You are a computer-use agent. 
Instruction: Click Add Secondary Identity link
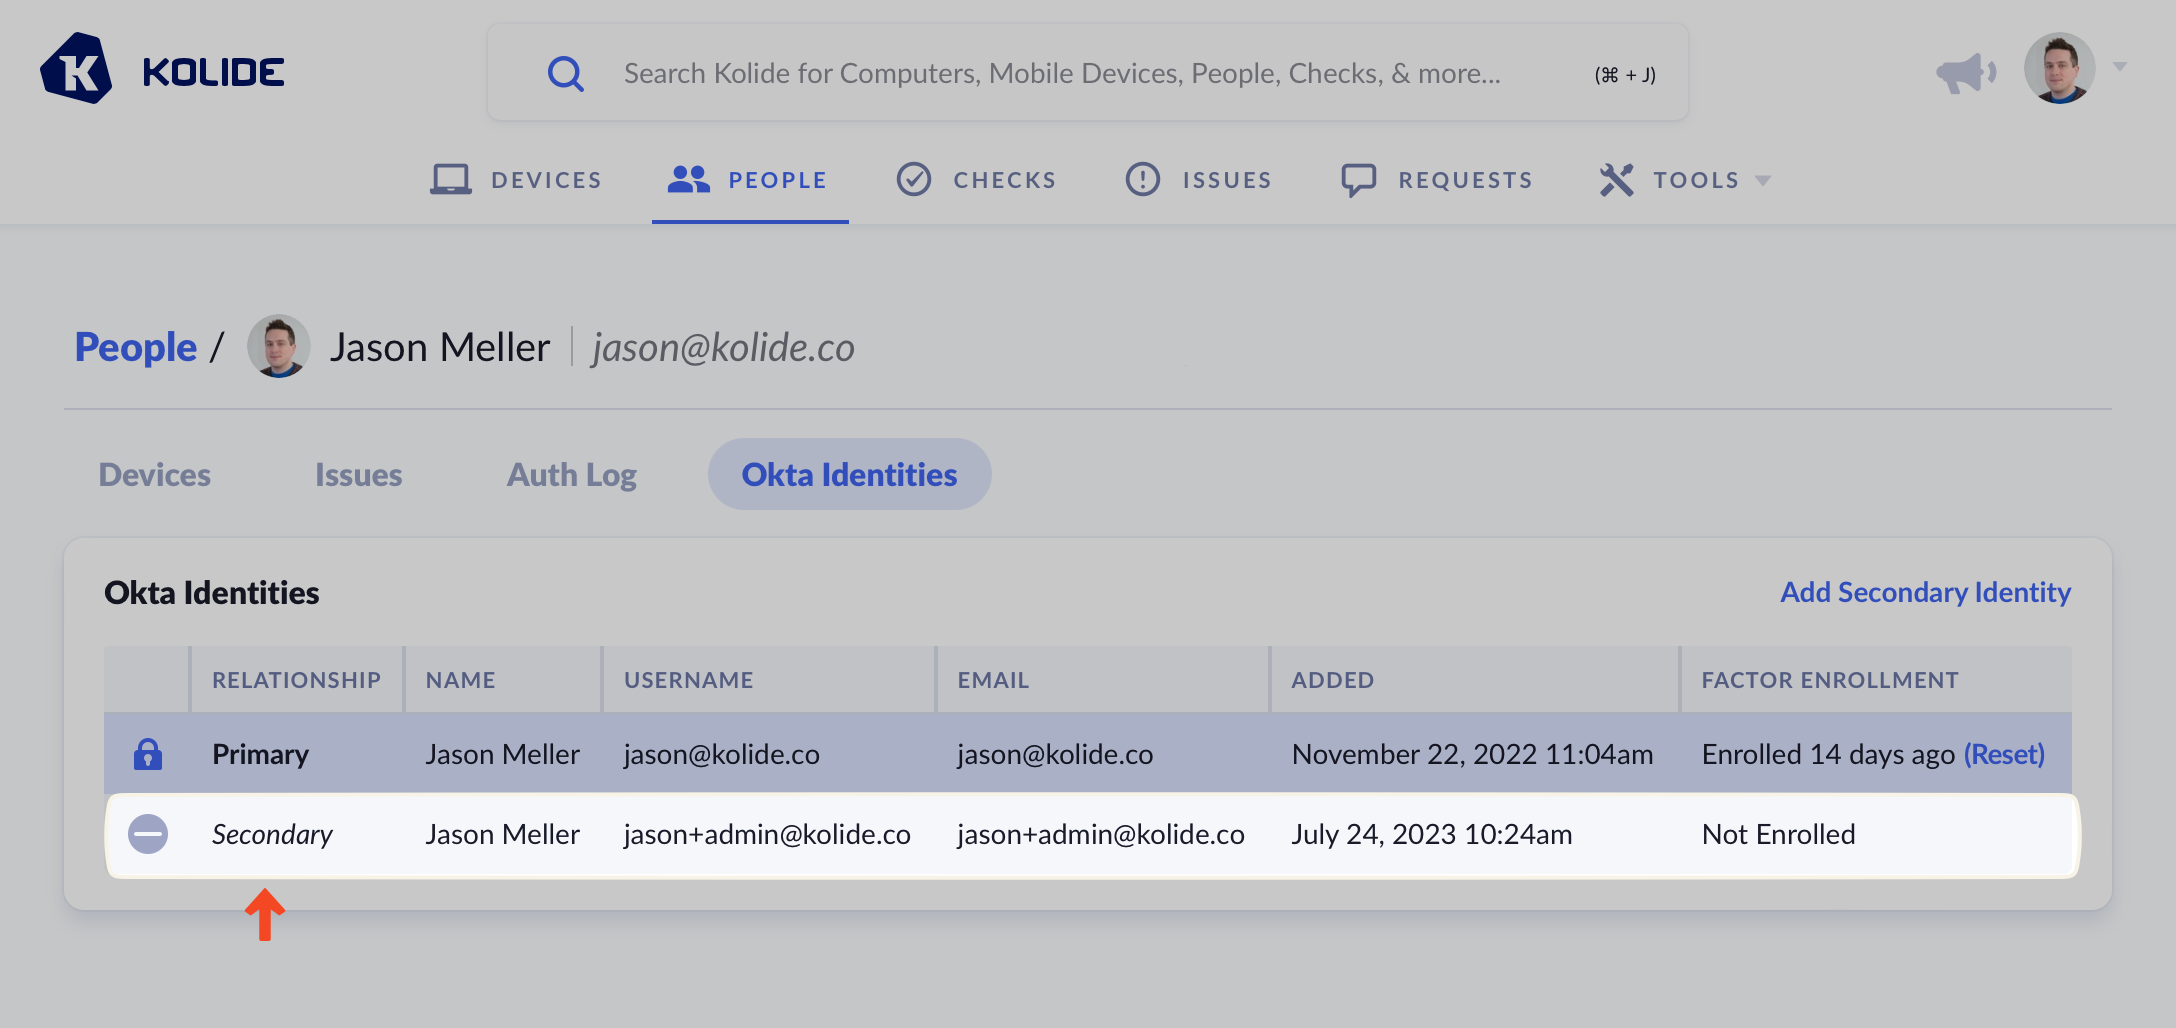point(1925,592)
